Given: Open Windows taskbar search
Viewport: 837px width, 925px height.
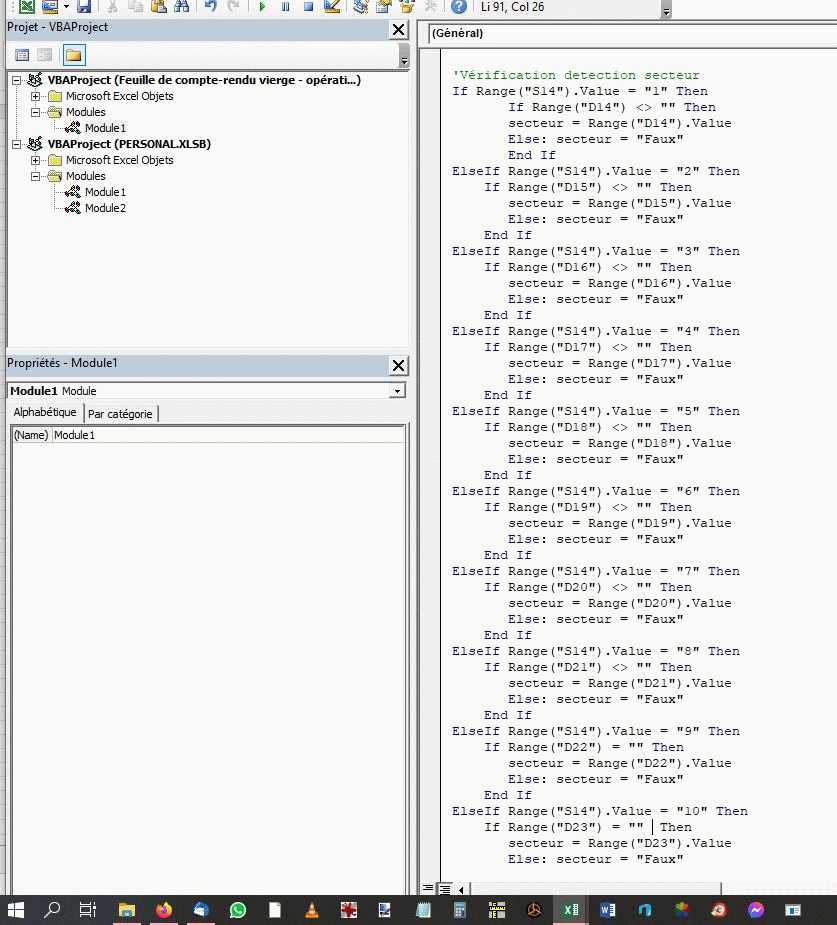Looking at the screenshot, I should coord(52,910).
